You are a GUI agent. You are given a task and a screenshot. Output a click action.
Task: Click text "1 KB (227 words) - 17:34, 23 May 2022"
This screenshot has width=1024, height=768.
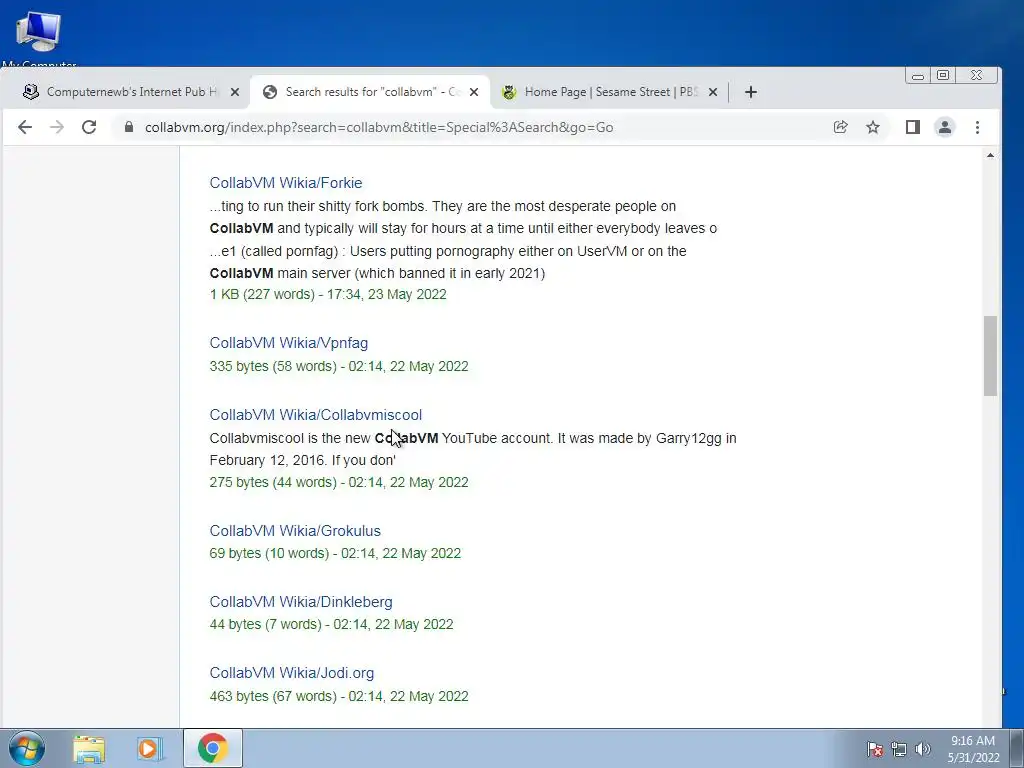click(328, 295)
